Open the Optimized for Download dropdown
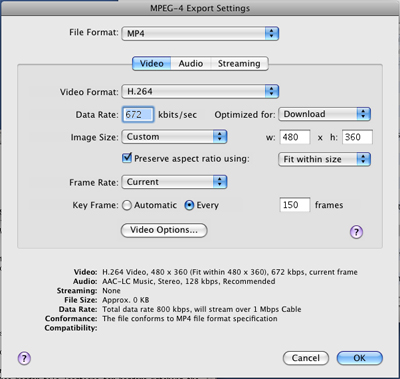 324,114
